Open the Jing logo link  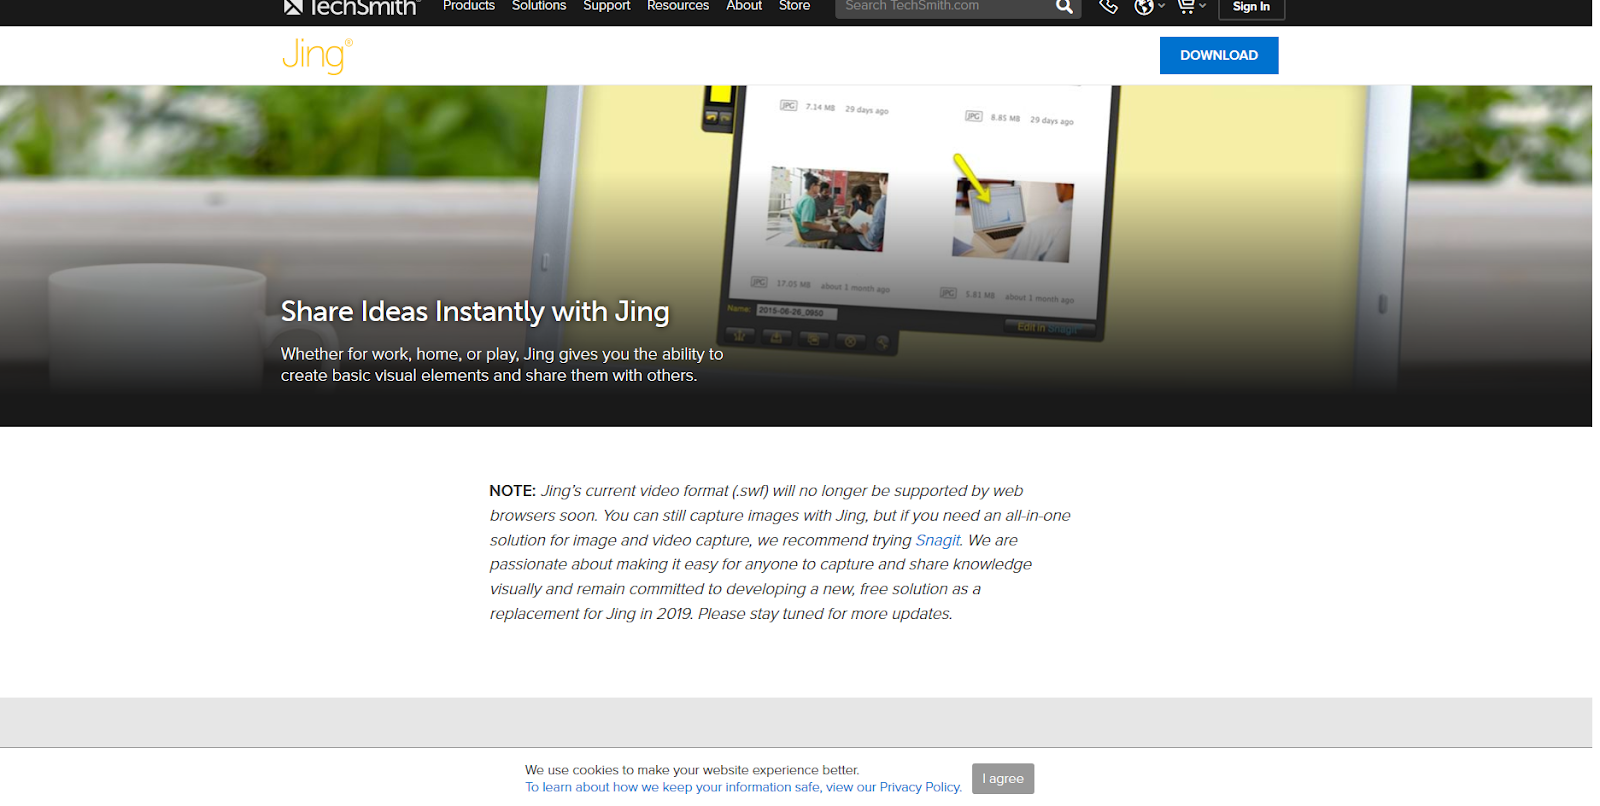pos(317,55)
